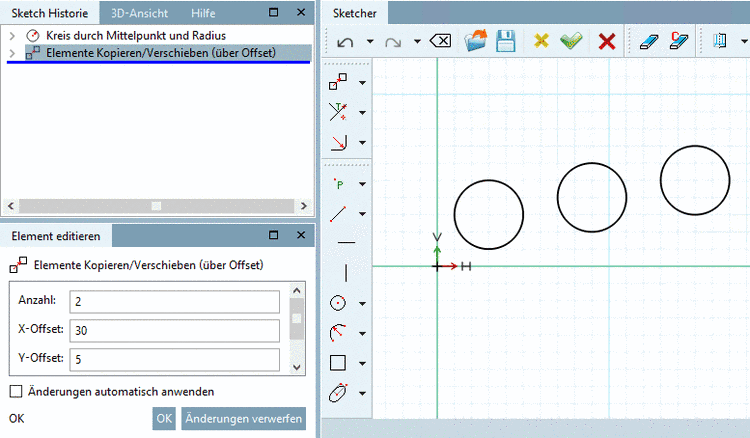
Task: Switch to 3D-Ansicht tab
Action: (139, 13)
